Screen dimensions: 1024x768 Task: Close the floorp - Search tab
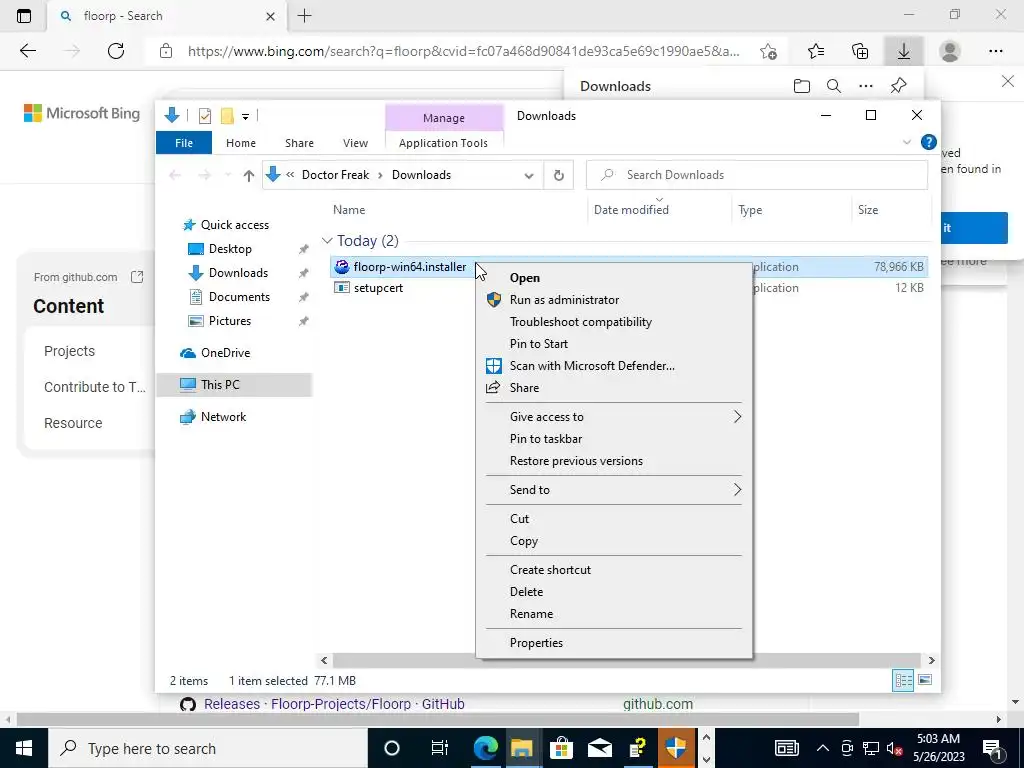270,16
